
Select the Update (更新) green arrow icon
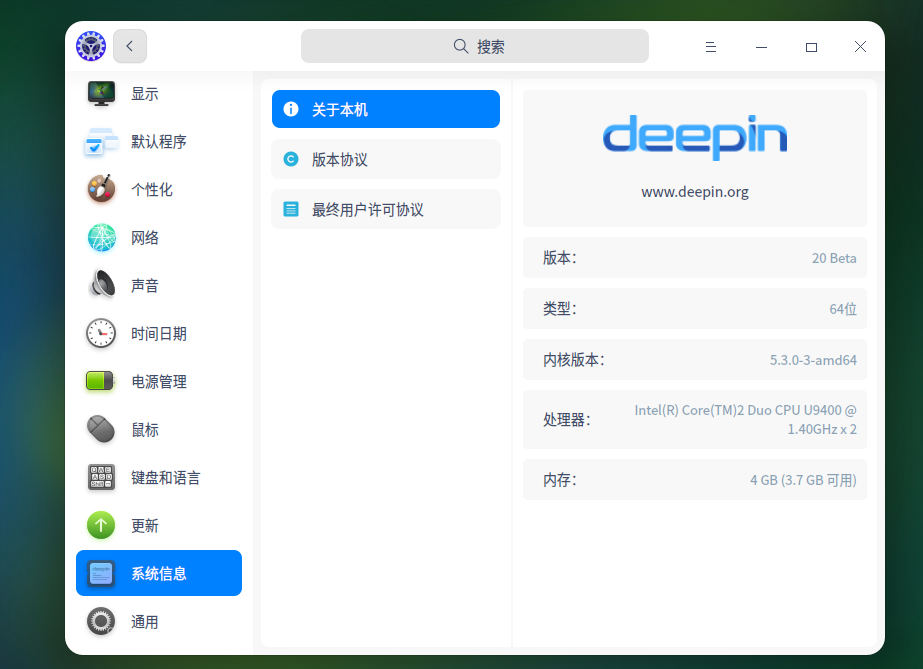101,525
